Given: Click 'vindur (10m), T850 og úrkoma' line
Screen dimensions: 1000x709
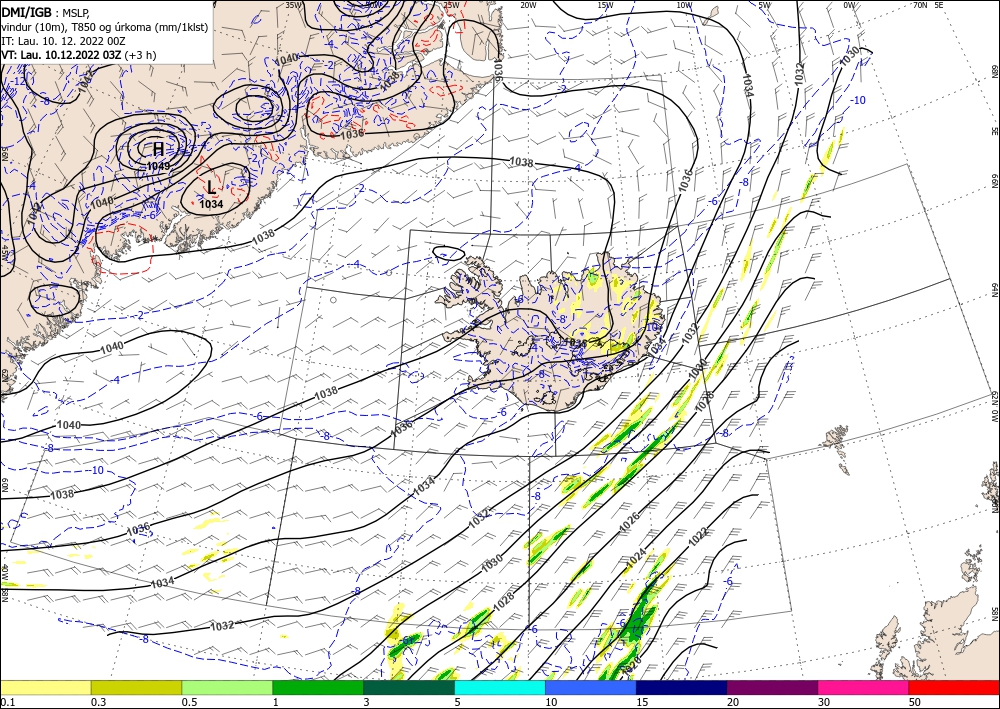Looking at the screenshot, I should pos(105,27).
